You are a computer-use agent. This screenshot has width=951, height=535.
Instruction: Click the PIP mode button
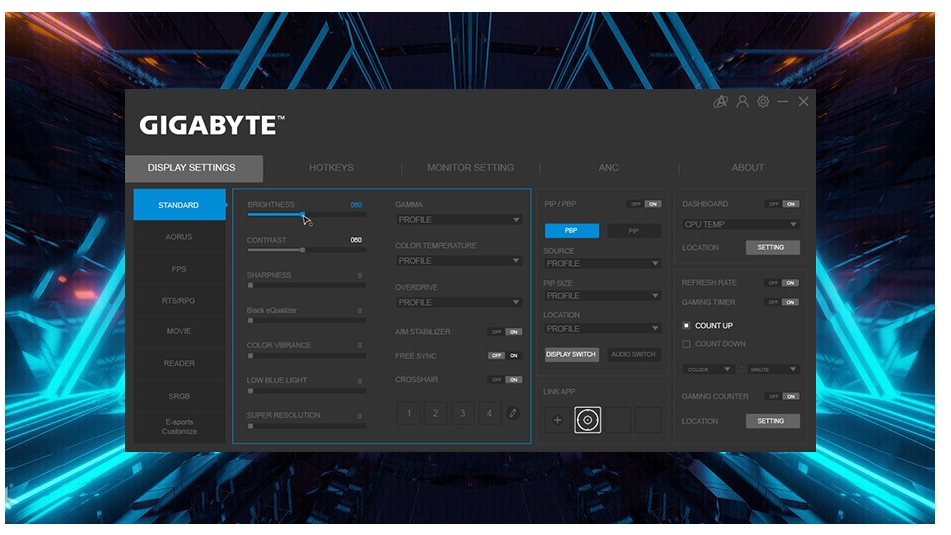click(x=634, y=230)
